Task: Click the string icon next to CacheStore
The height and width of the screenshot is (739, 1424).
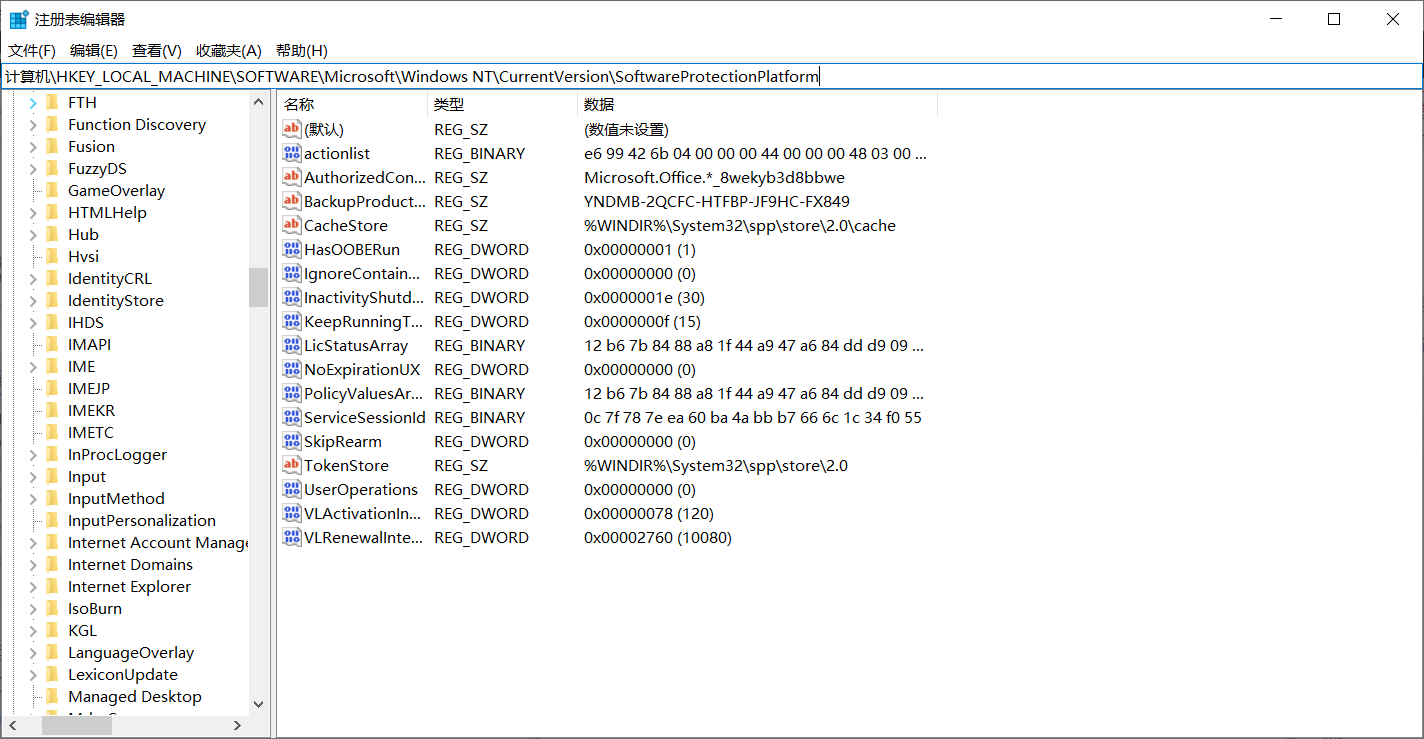Action: tap(291, 225)
